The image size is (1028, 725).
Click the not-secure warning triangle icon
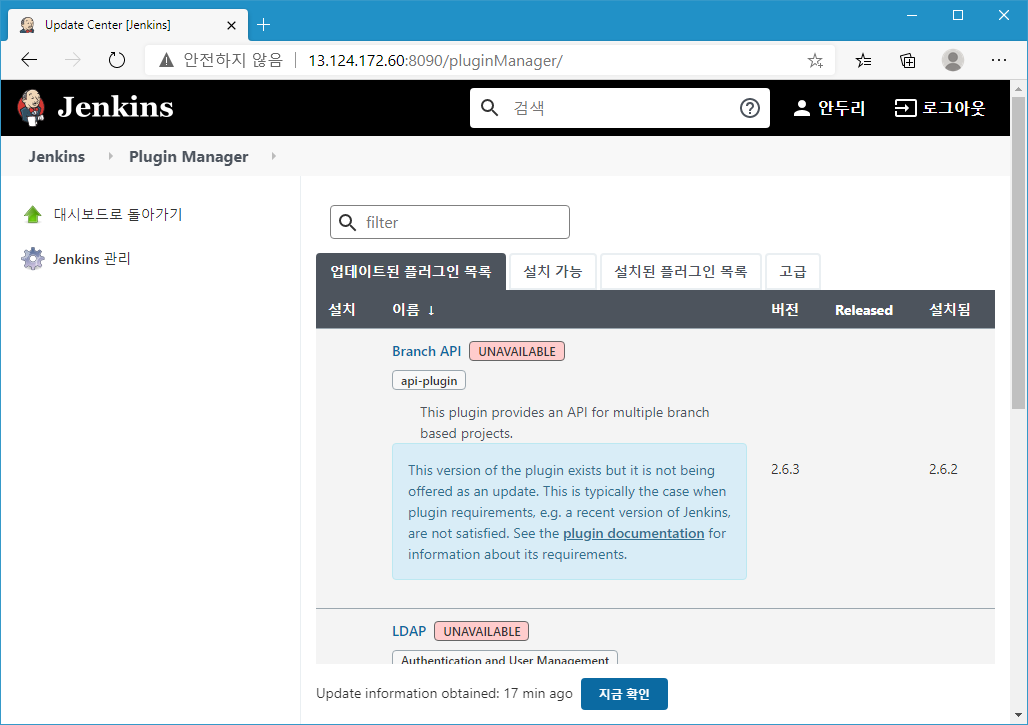point(167,60)
